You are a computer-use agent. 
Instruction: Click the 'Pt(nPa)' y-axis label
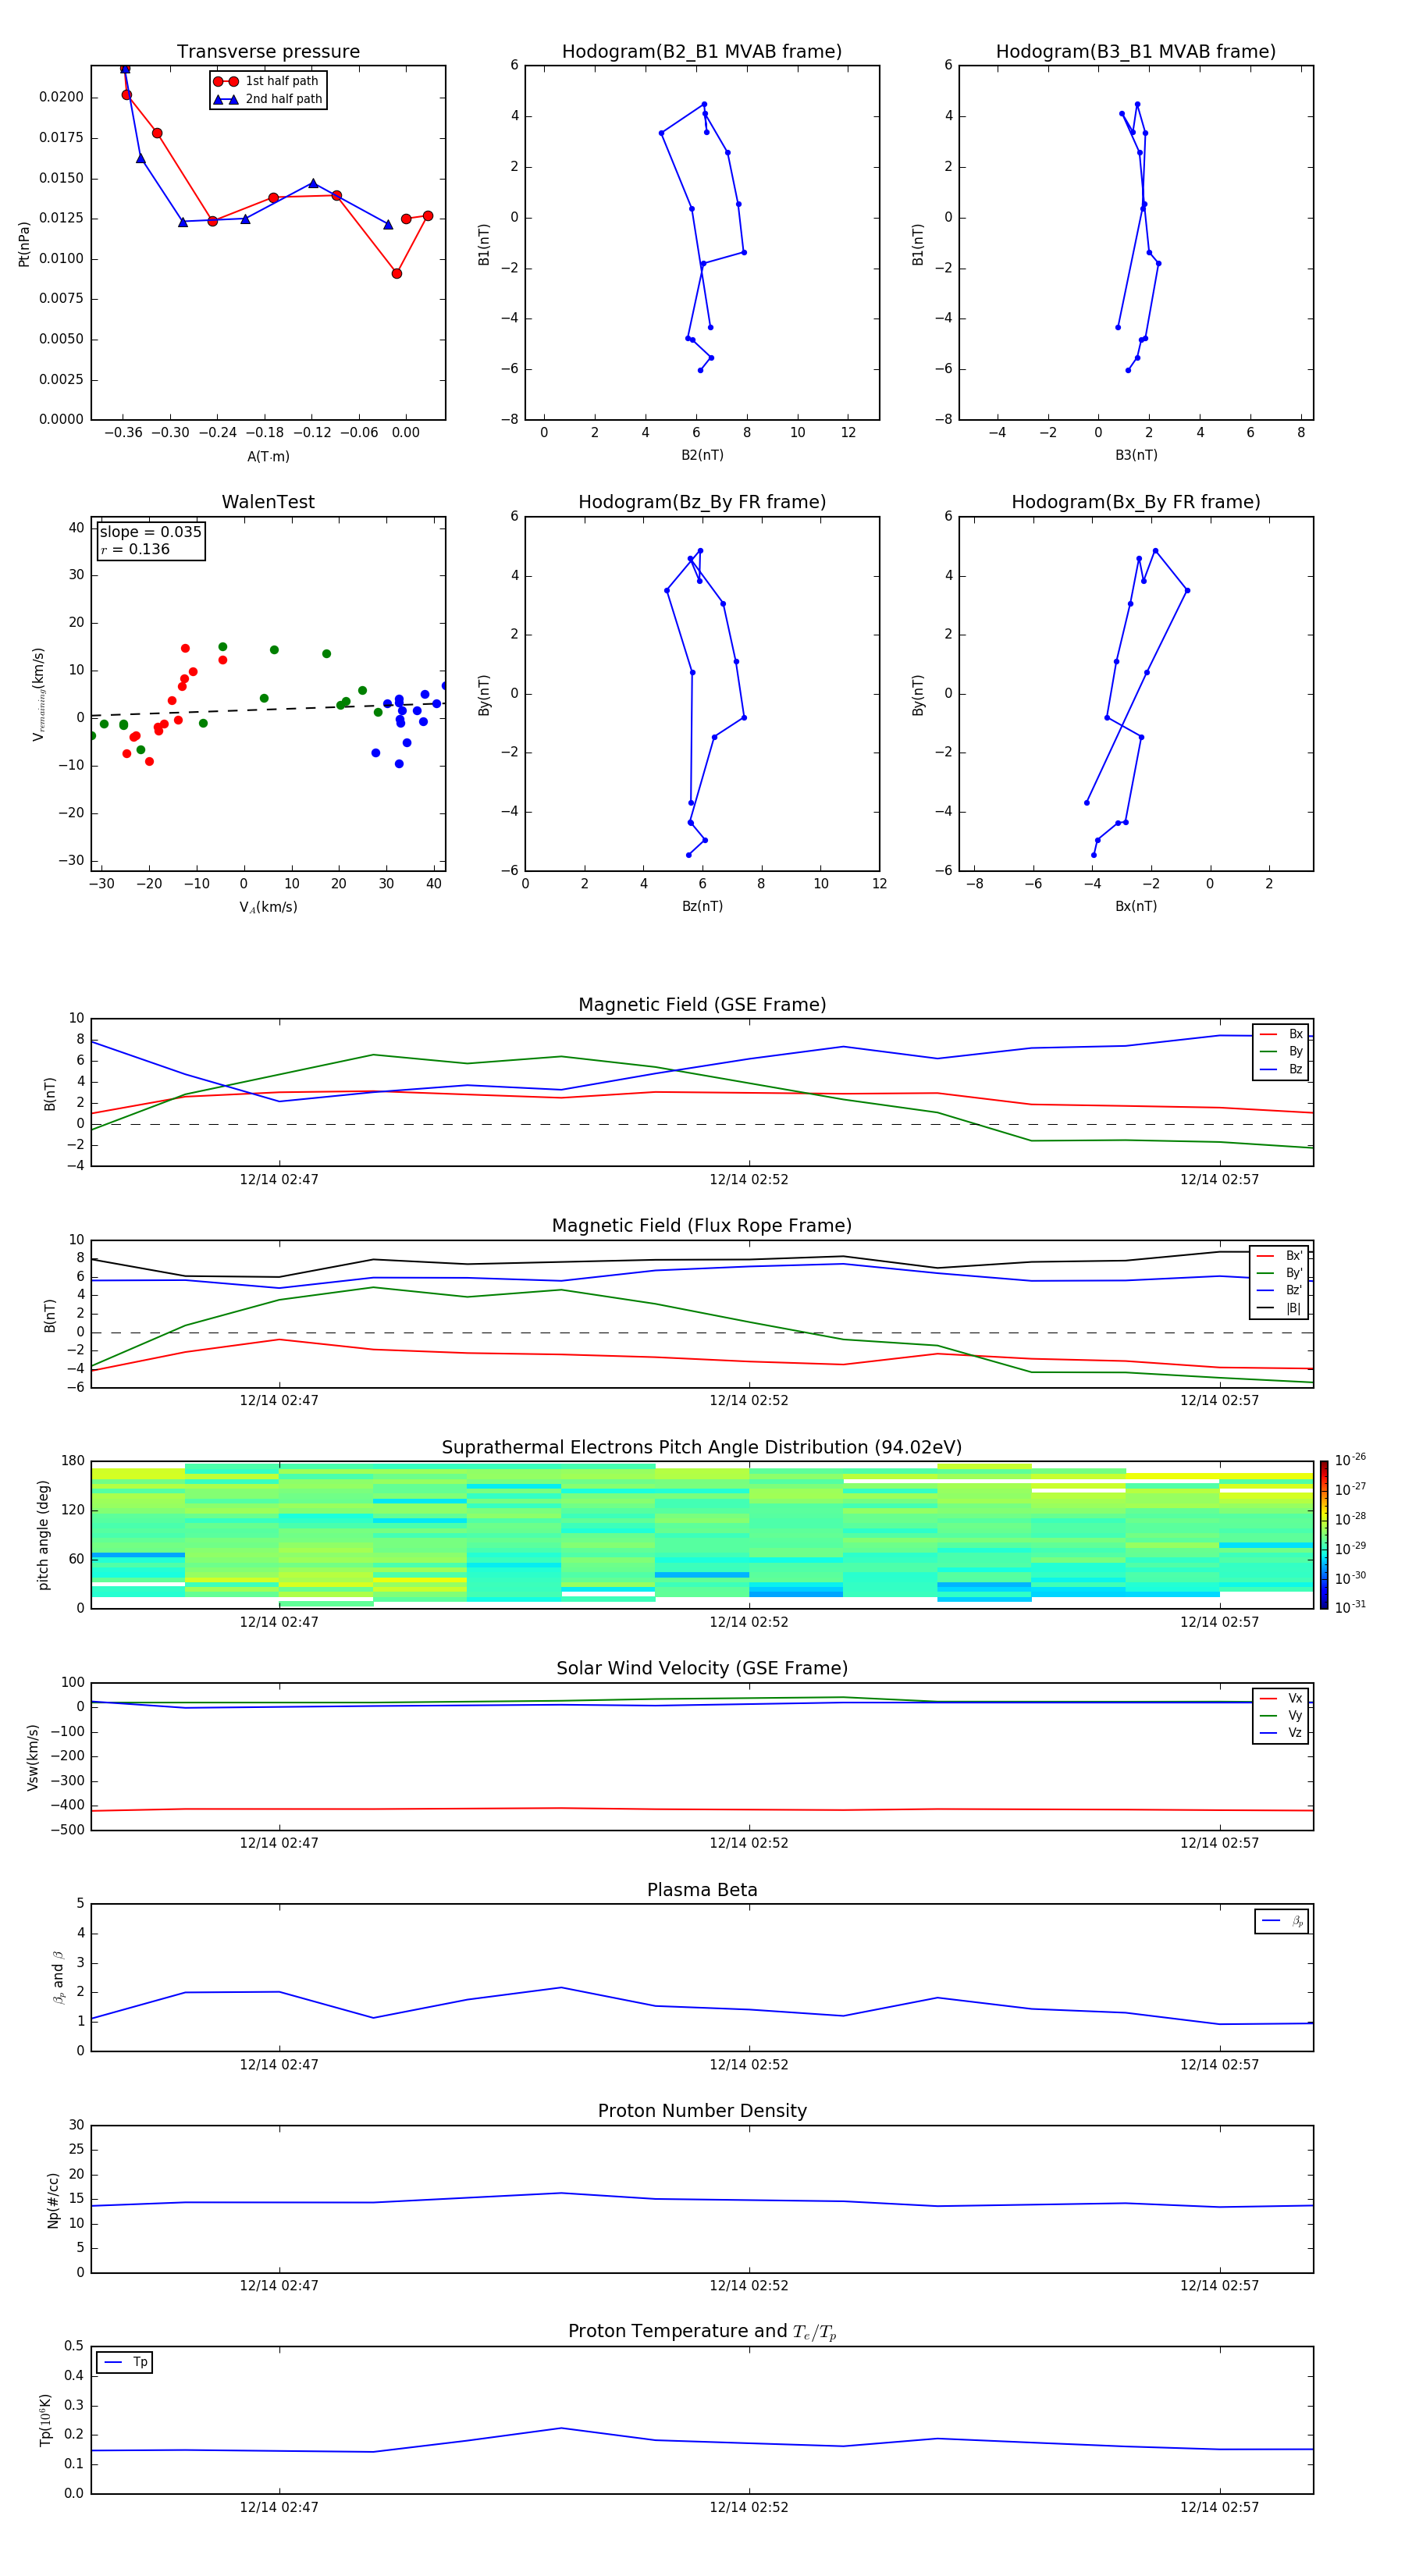click(24, 244)
